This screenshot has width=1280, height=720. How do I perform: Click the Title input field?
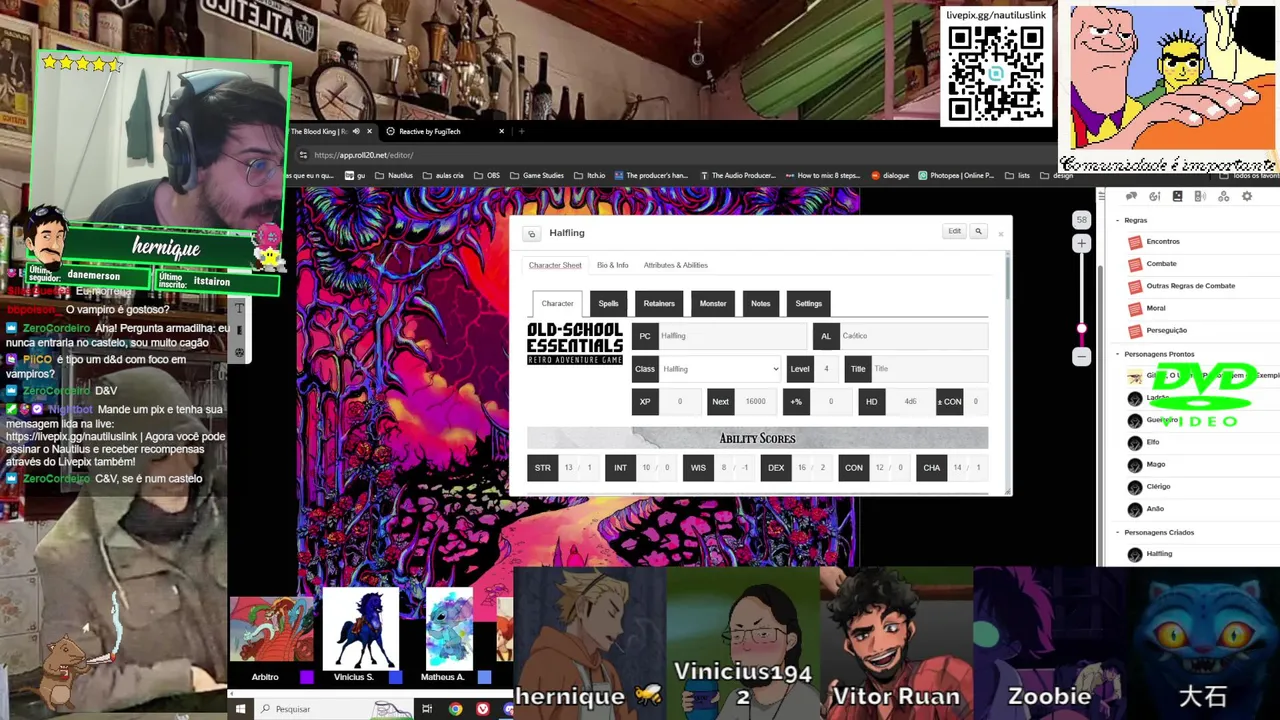[x=930, y=369]
